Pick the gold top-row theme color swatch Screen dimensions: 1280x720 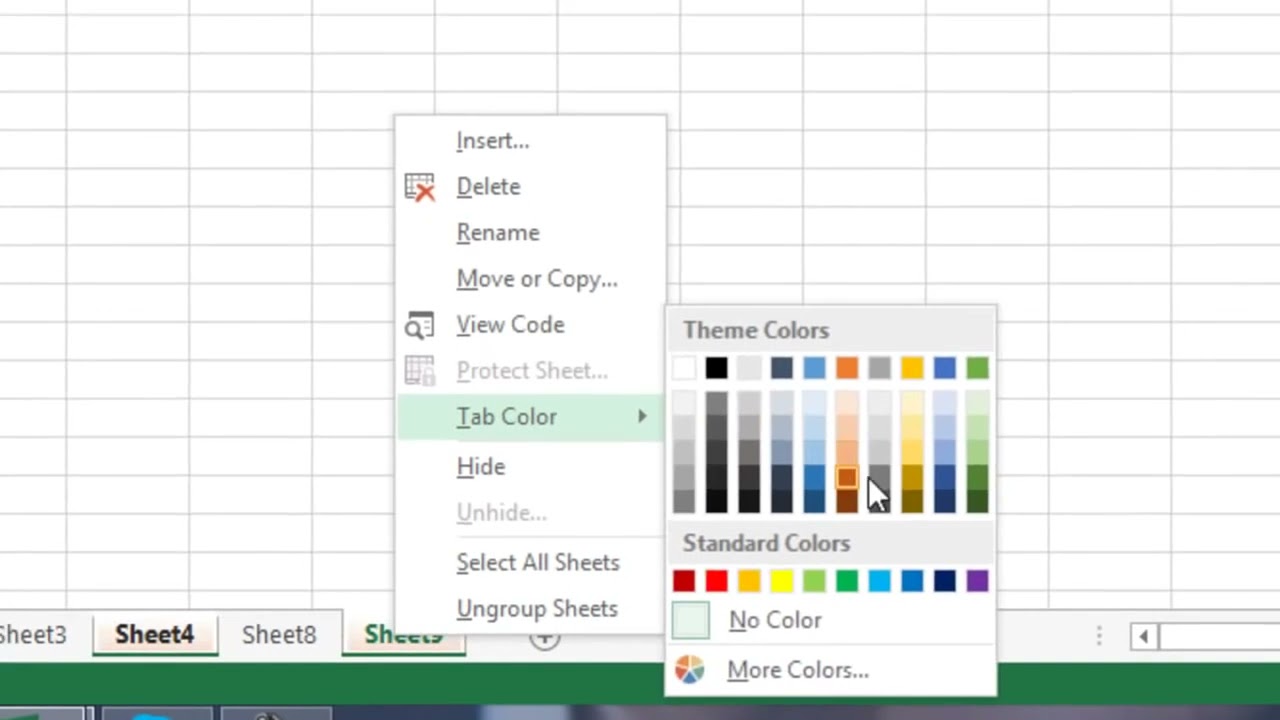pyautogui.click(x=912, y=368)
